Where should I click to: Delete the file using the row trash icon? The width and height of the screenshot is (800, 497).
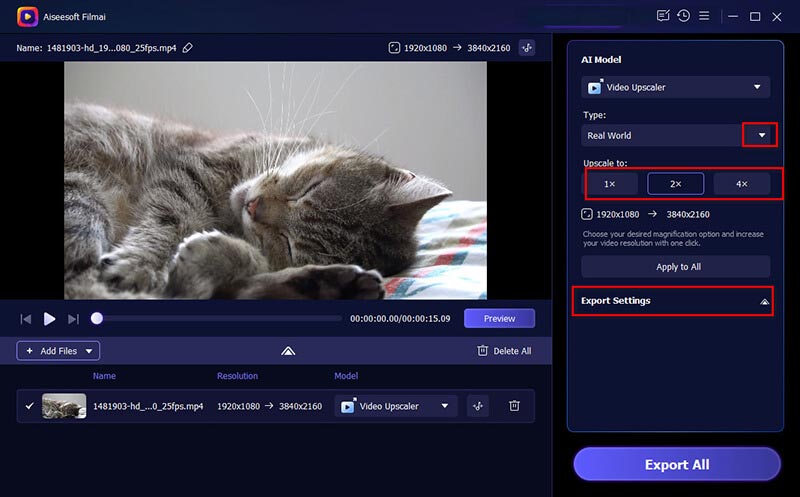(x=514, y=406)
